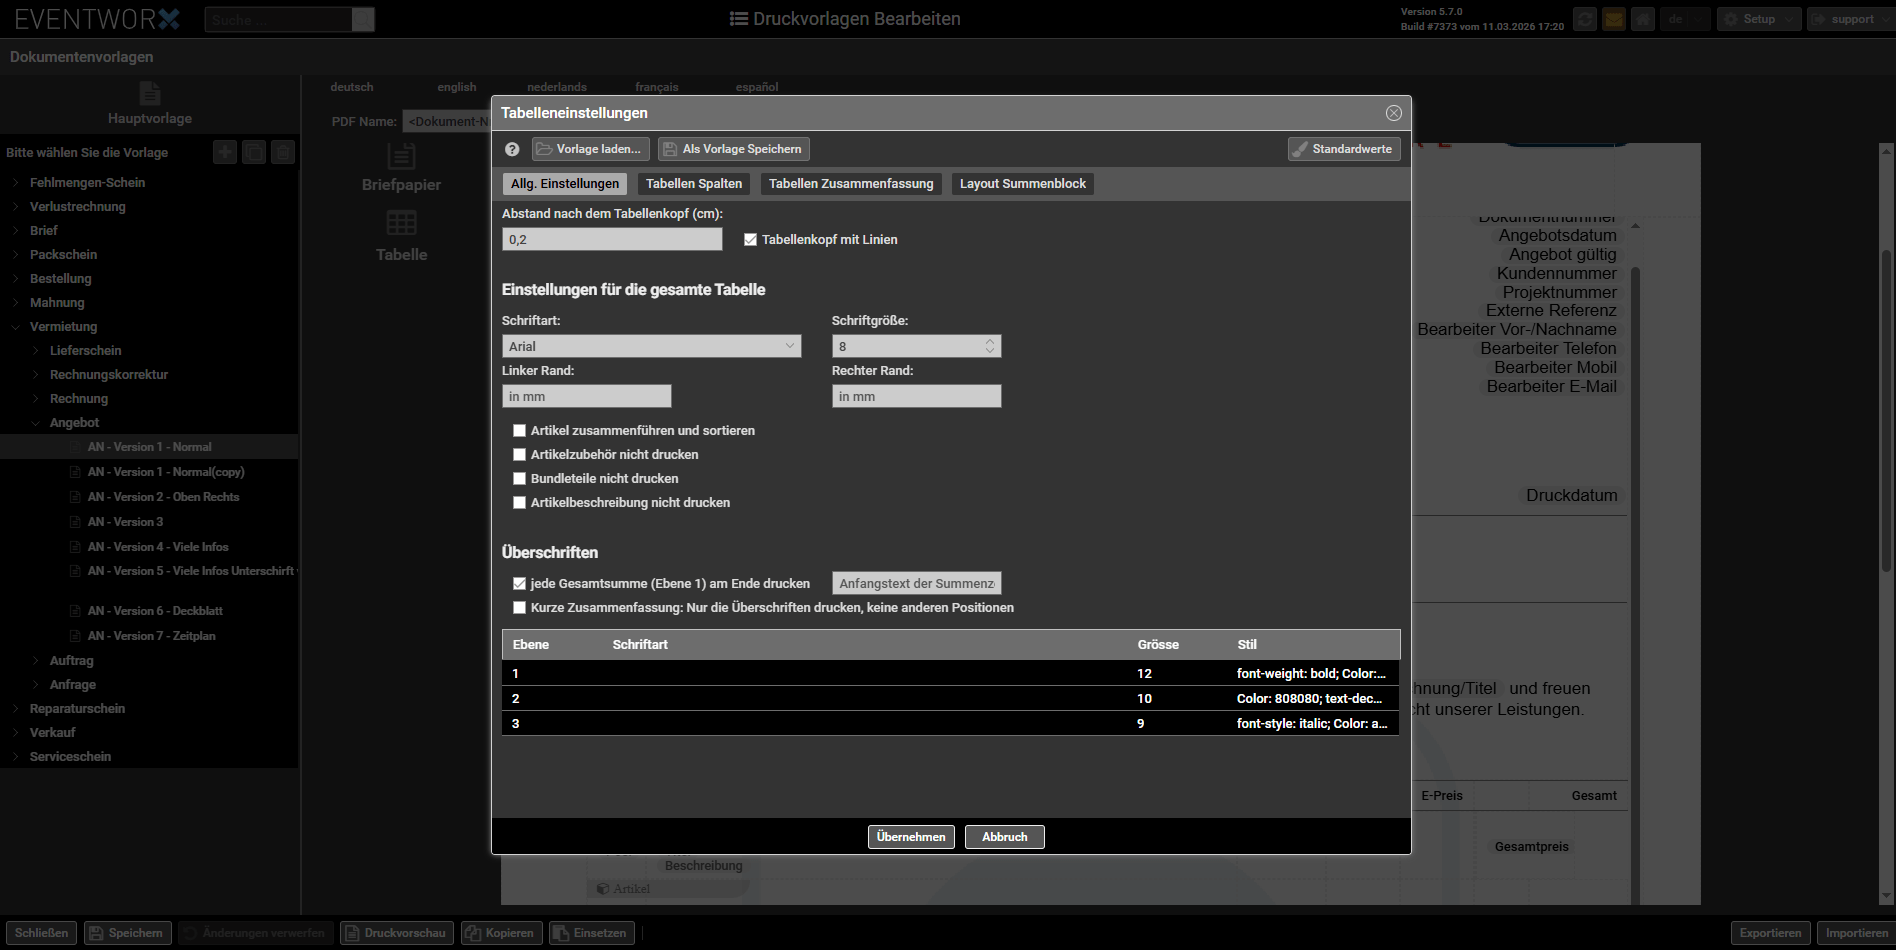Screen dimensions: 1896x950
Task: Switch to the Tabellen Spalten tab
Action: click(x=693, y=184)
